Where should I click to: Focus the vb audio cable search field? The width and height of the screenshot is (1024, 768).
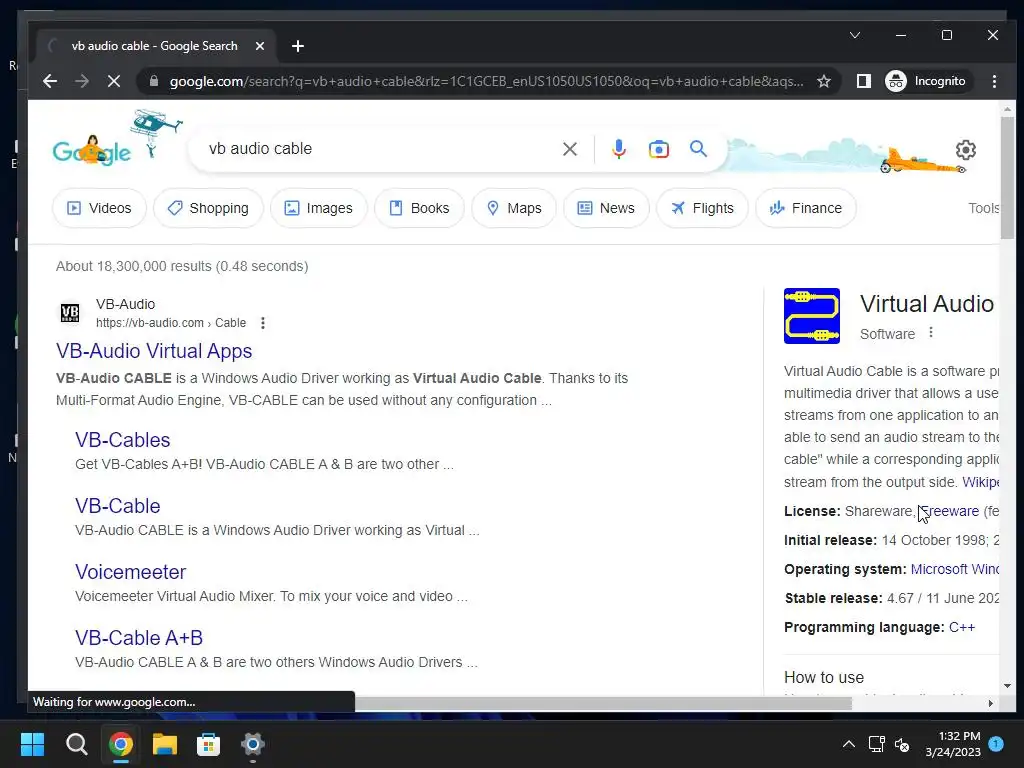coord(379,149)
